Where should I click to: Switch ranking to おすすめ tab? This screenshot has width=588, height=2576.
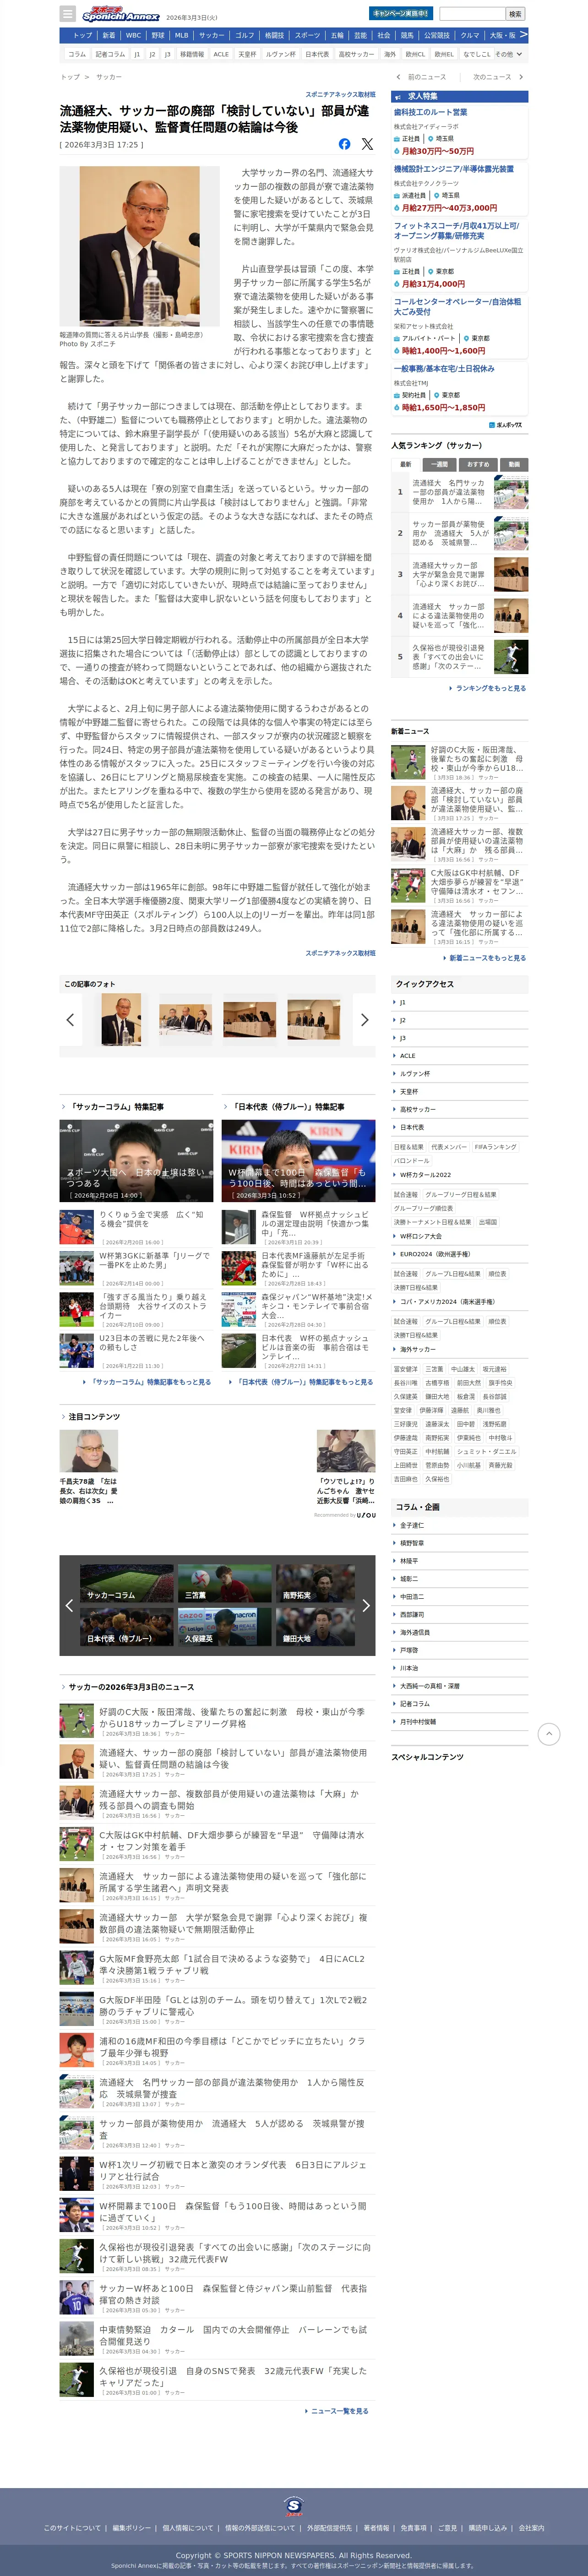coord(478,464)
